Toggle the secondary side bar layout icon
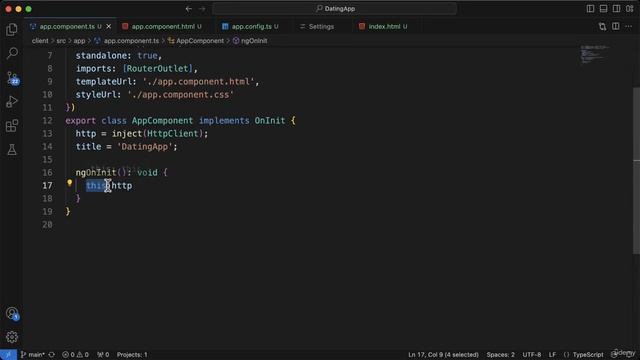 616,9
